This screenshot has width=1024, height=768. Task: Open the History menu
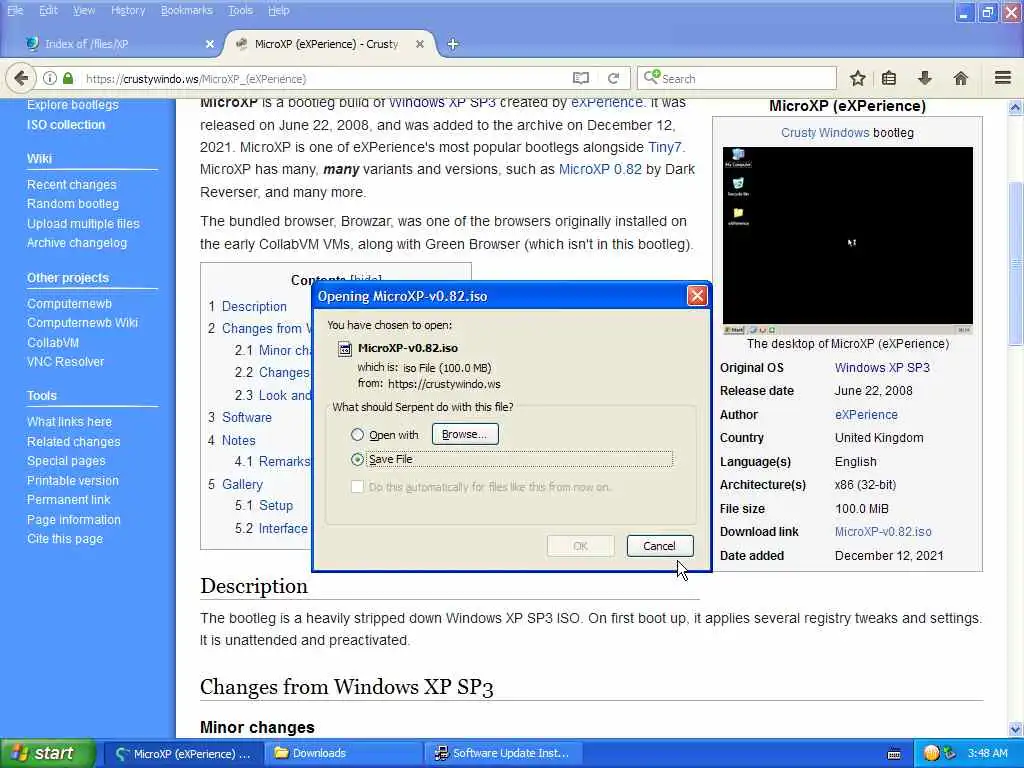(x=128, y=10)
